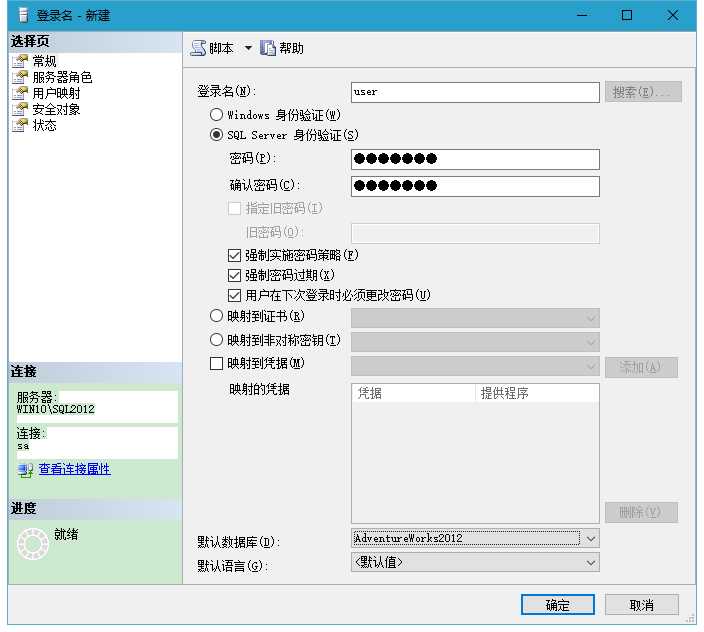Select 映射到证书 radio option
Screen dimensions: 704x632
[216, 316]
